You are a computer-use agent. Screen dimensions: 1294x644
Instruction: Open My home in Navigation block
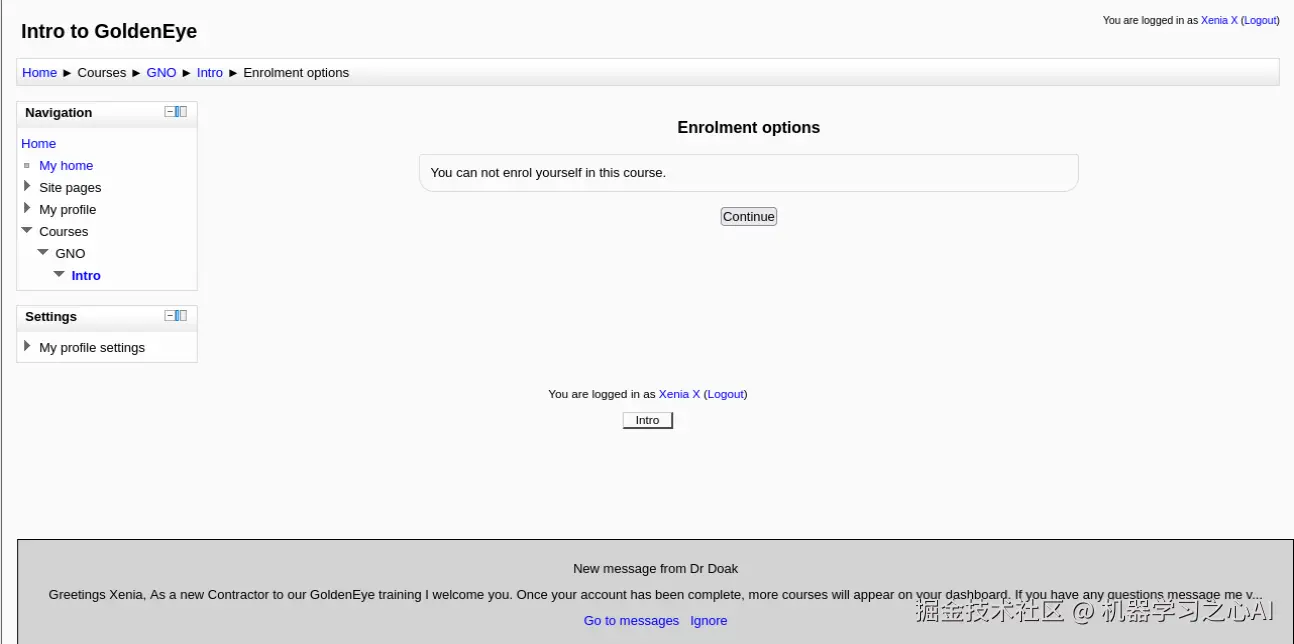click(x=66, y=165)
